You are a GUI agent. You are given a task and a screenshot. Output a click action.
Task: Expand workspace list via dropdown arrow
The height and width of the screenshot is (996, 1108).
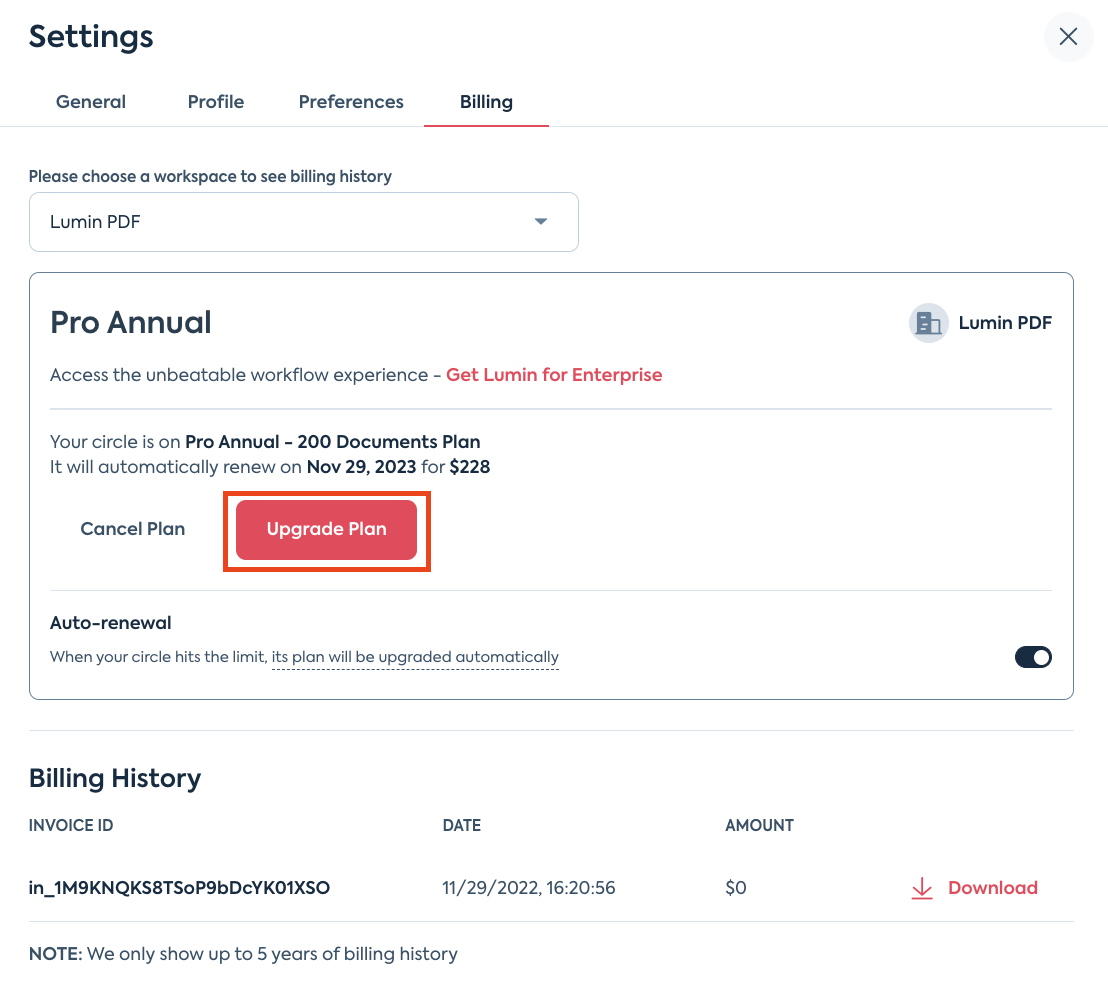(x=541, y=222)
